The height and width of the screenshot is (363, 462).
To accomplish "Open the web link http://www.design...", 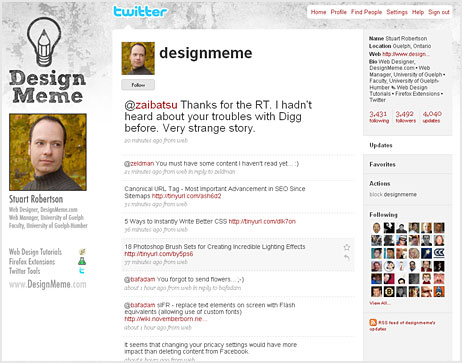I will point(406,54).
